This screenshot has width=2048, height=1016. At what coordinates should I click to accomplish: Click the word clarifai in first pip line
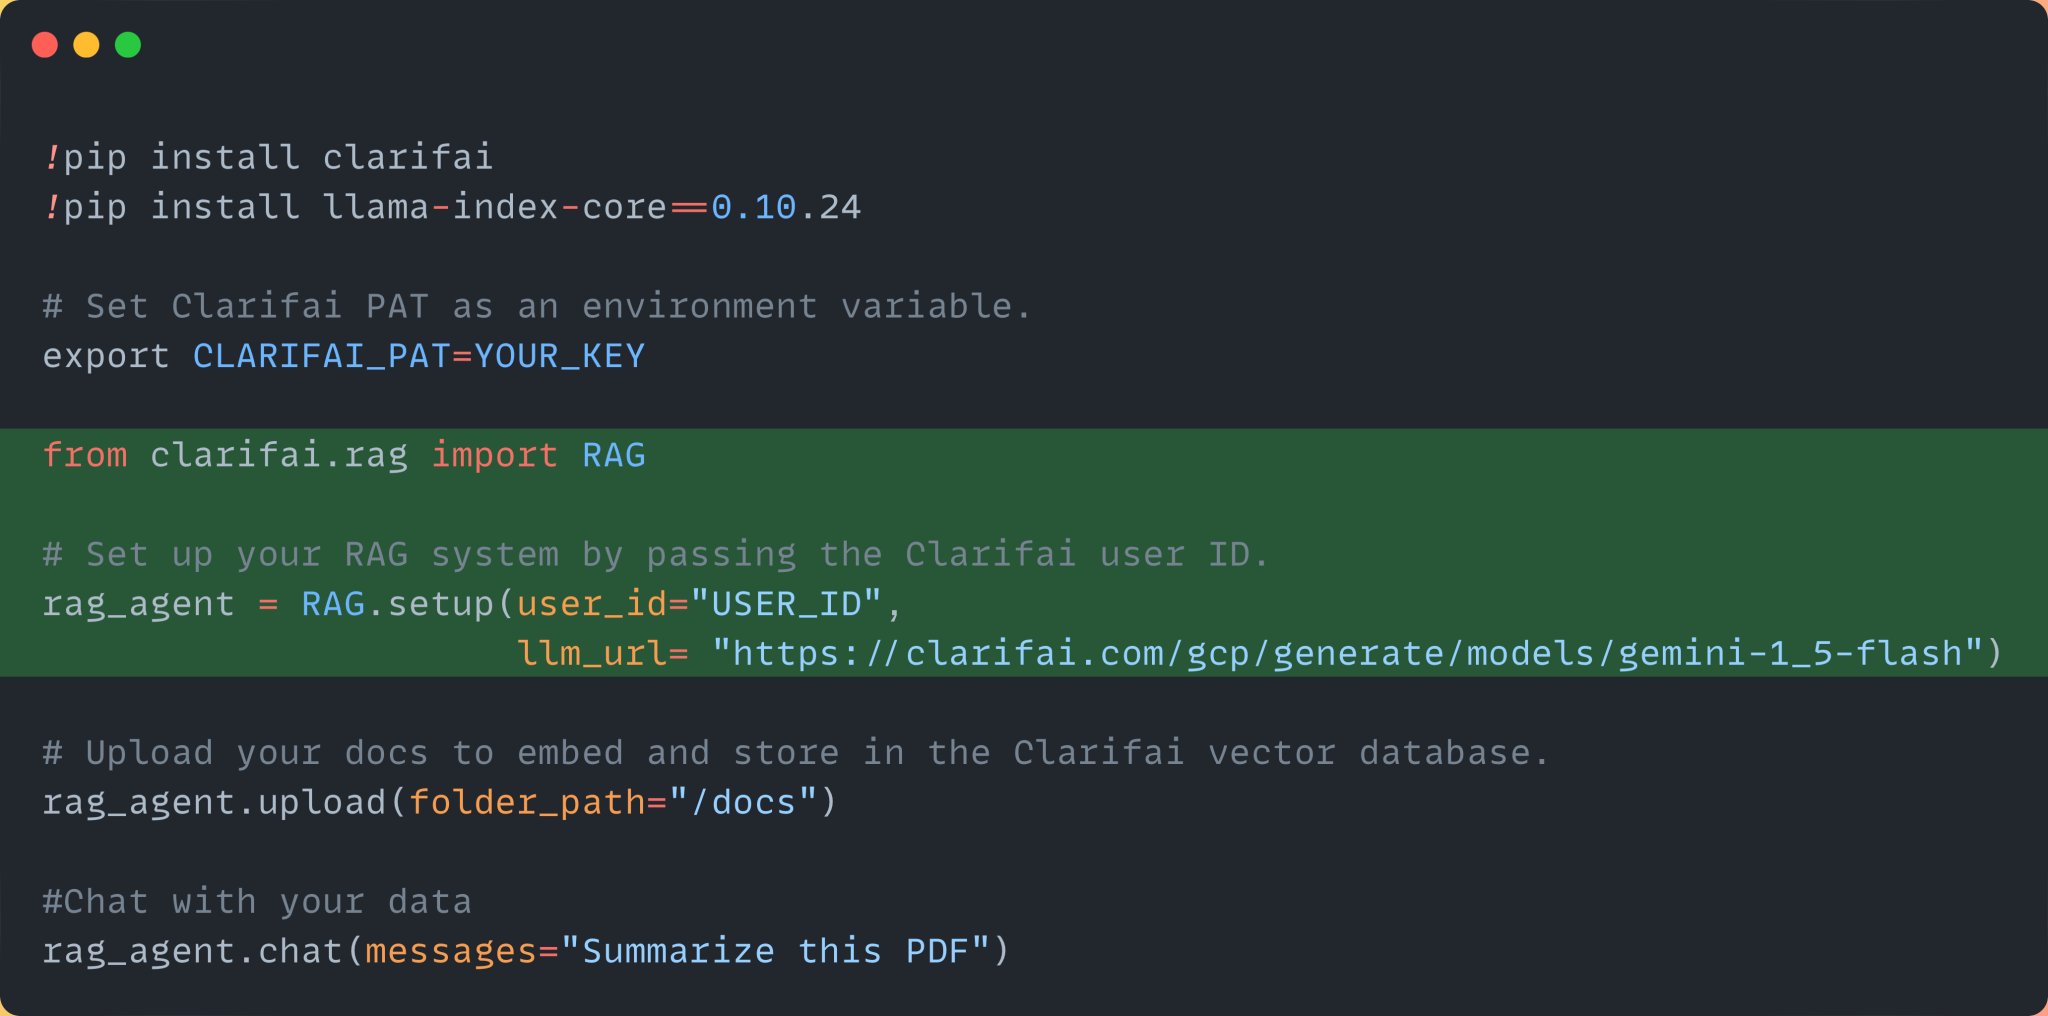pyautogui.click(x=408, y=157)
